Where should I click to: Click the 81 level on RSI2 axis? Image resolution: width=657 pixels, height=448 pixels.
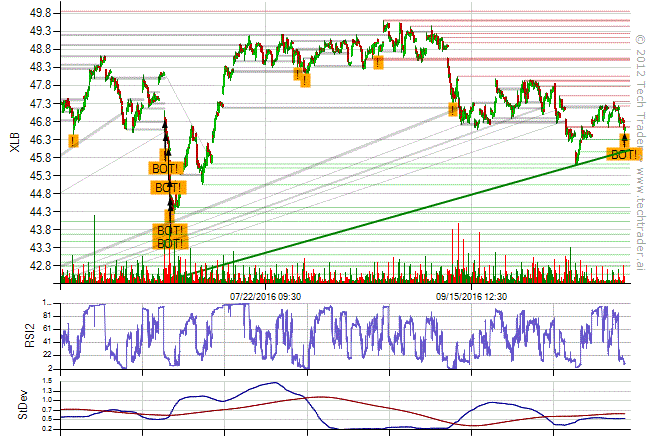tap(47, 314)
